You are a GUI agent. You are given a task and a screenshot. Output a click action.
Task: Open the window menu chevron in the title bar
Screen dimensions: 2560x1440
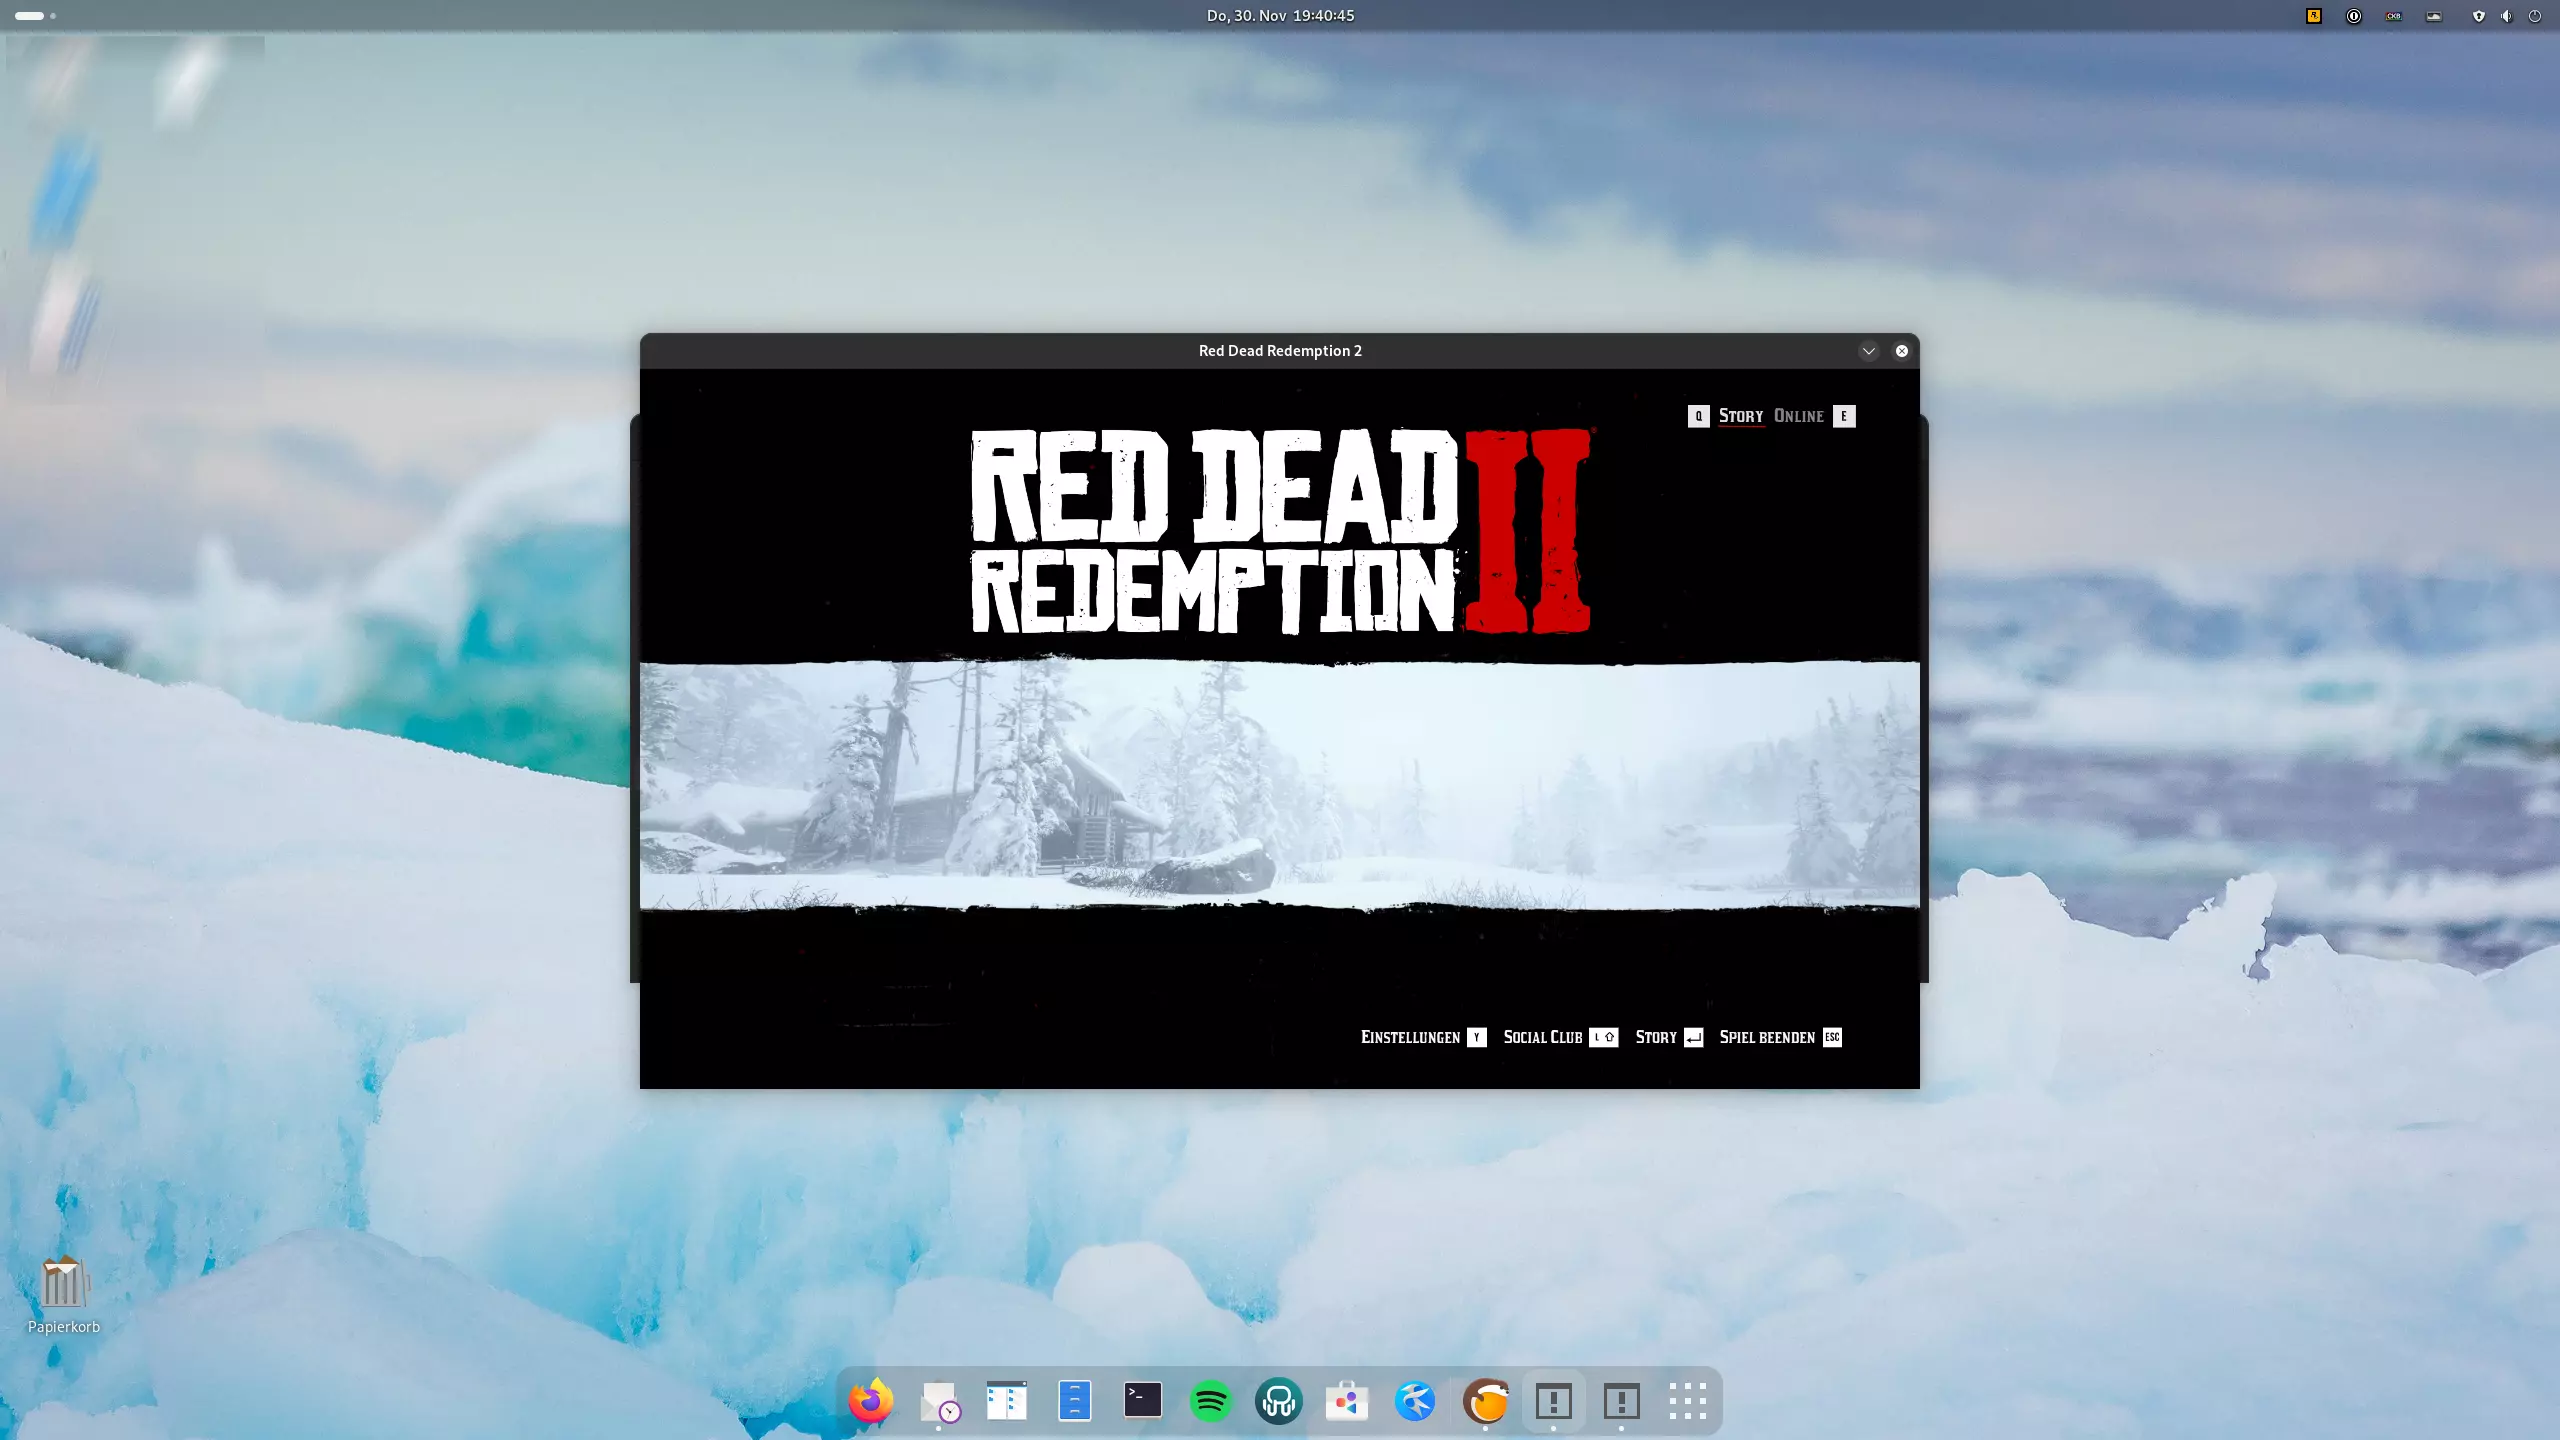click(1868, 351)
